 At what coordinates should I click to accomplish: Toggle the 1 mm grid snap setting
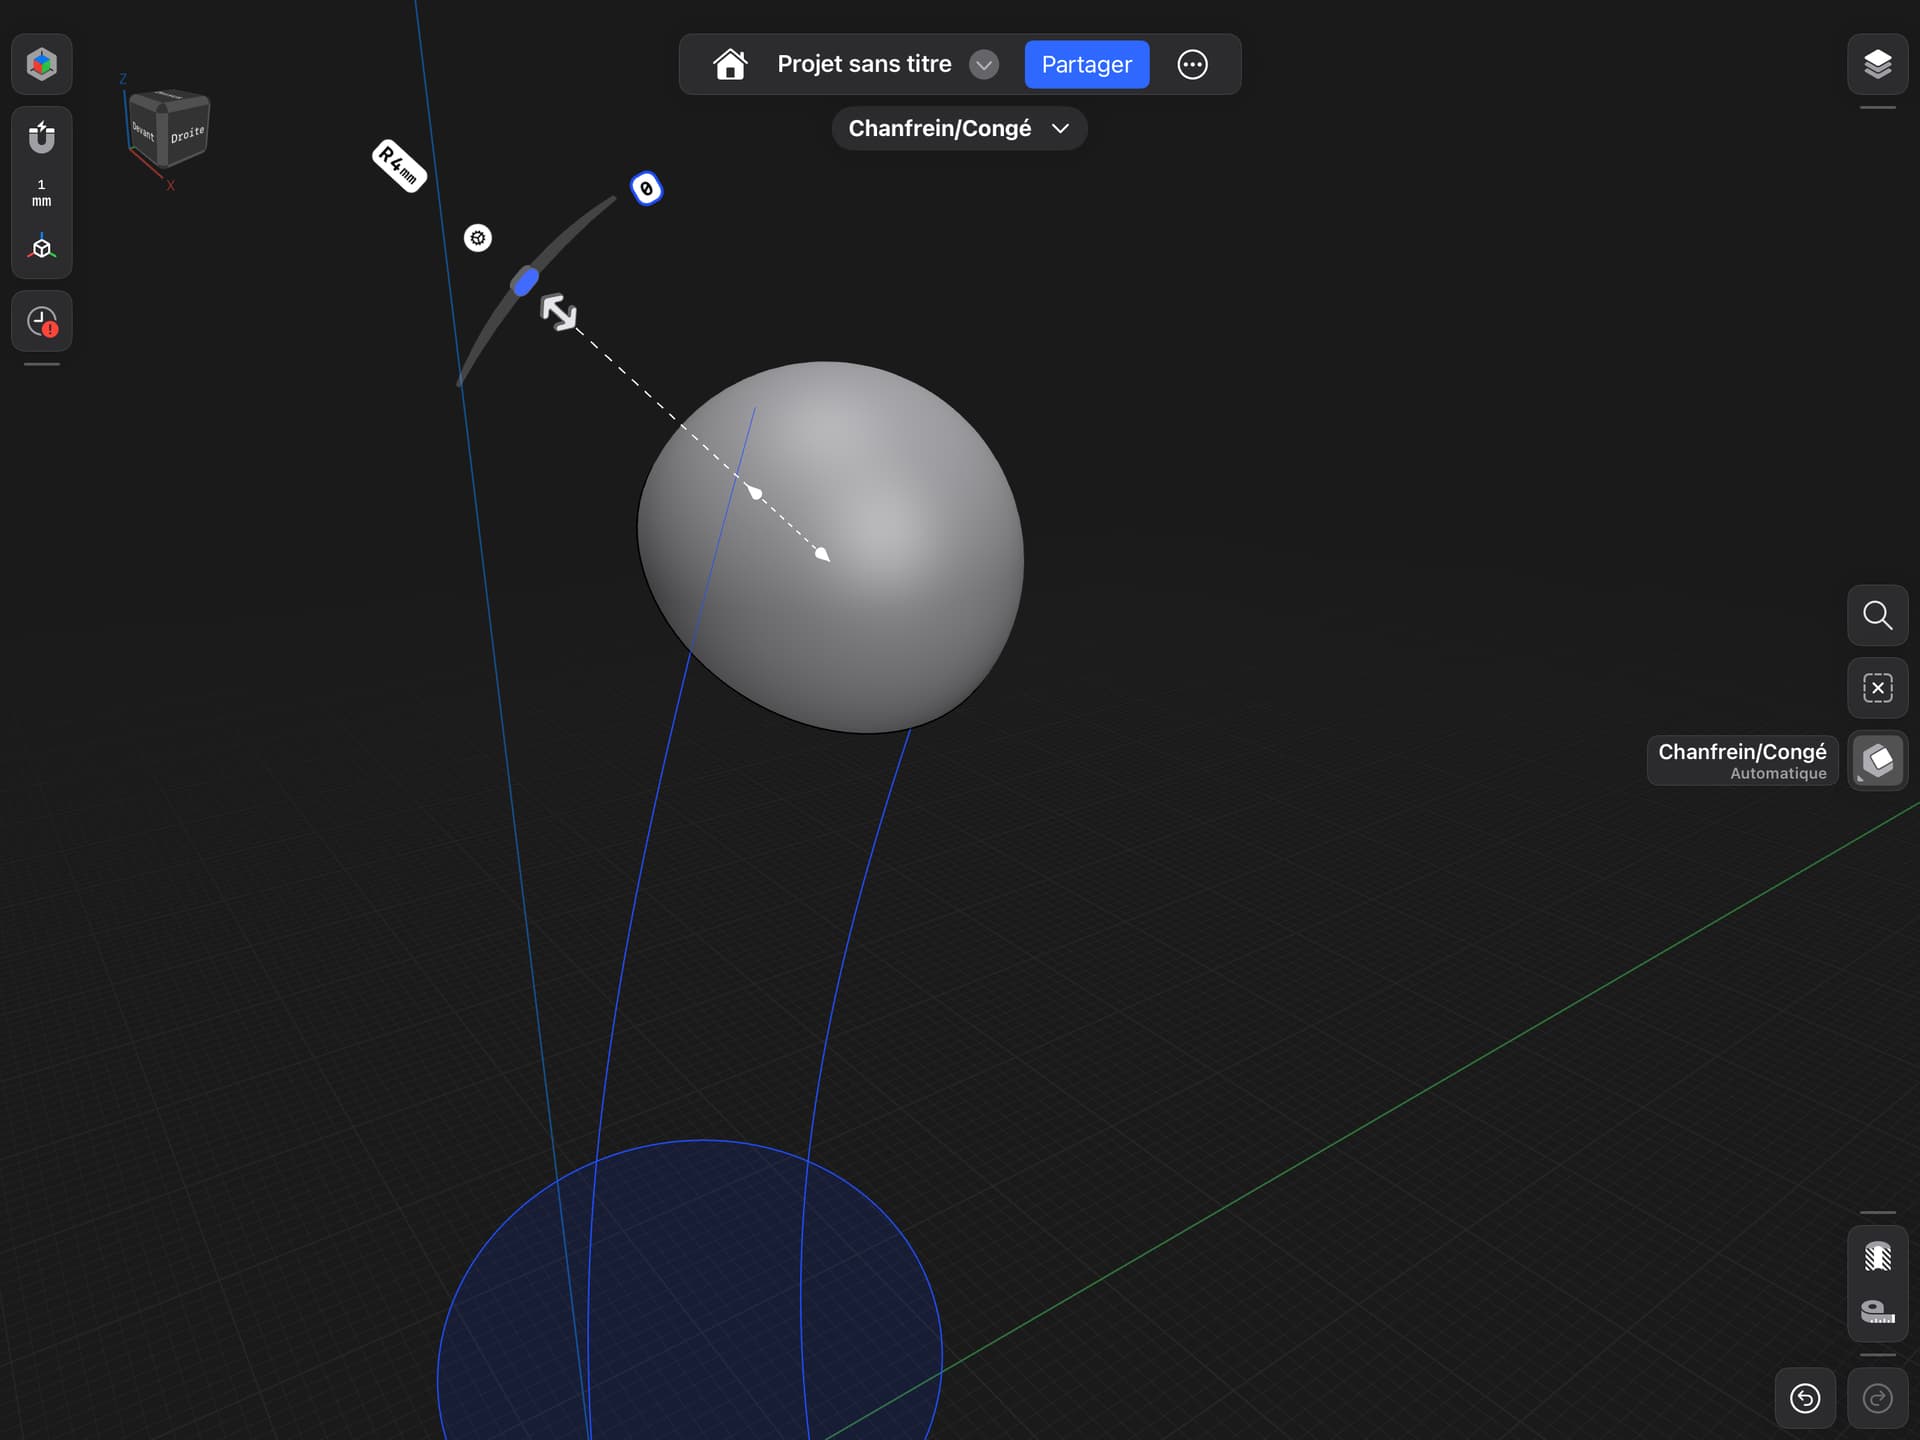(42, 193)
